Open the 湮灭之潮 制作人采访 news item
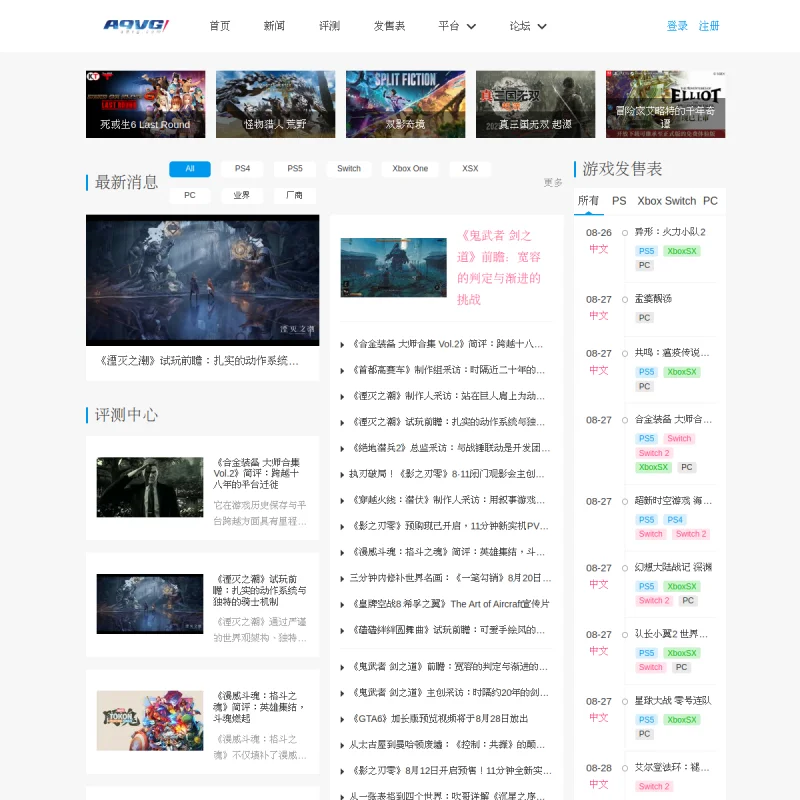Image resolution: width=800 pixels, height=800 pixels. 446,396
